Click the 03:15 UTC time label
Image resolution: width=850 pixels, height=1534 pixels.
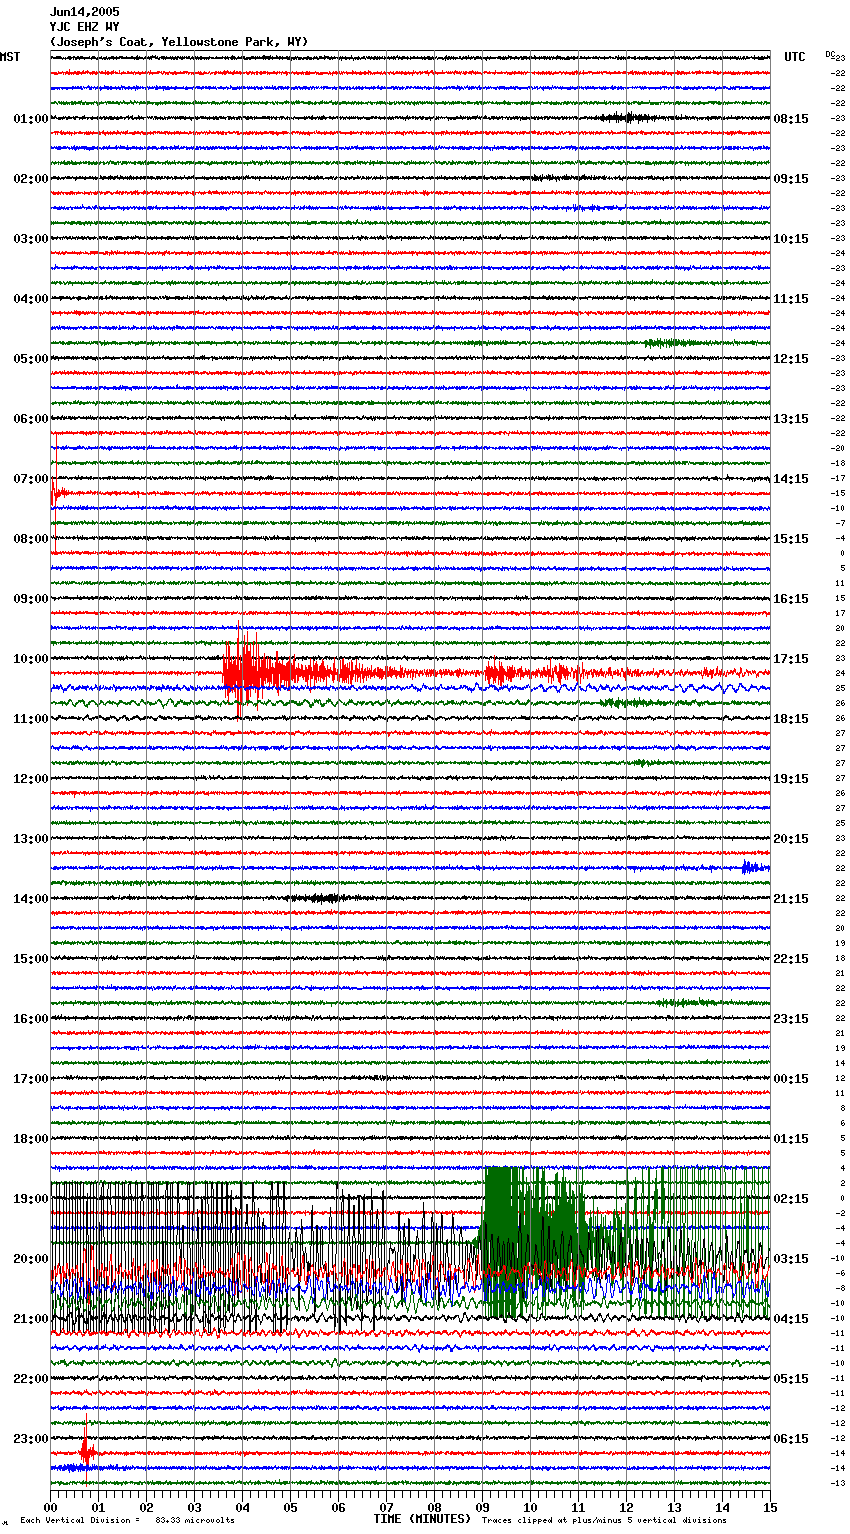click(x=791, y=1259)
